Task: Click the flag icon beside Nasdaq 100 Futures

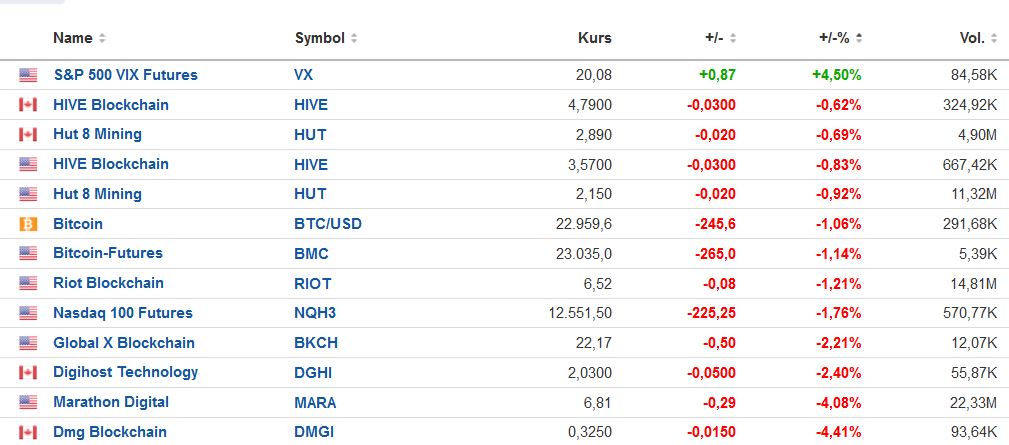Action: click(28, 314)
